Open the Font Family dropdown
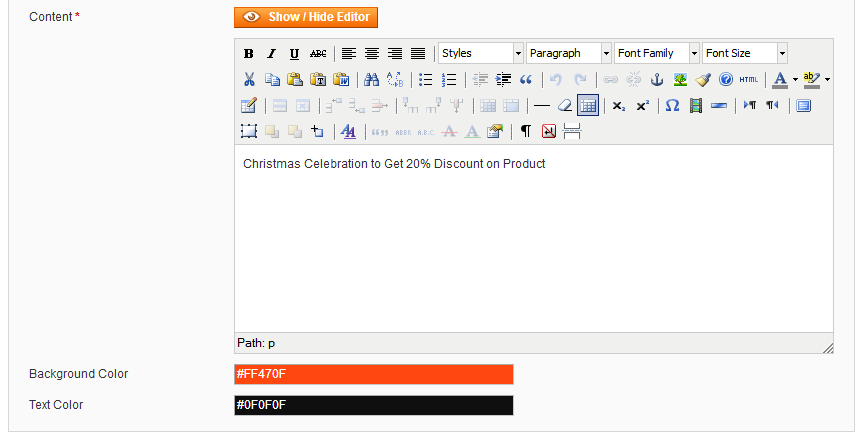Image resolution: width=858 pixels, height=438 pixels. (x=657, y=53)
